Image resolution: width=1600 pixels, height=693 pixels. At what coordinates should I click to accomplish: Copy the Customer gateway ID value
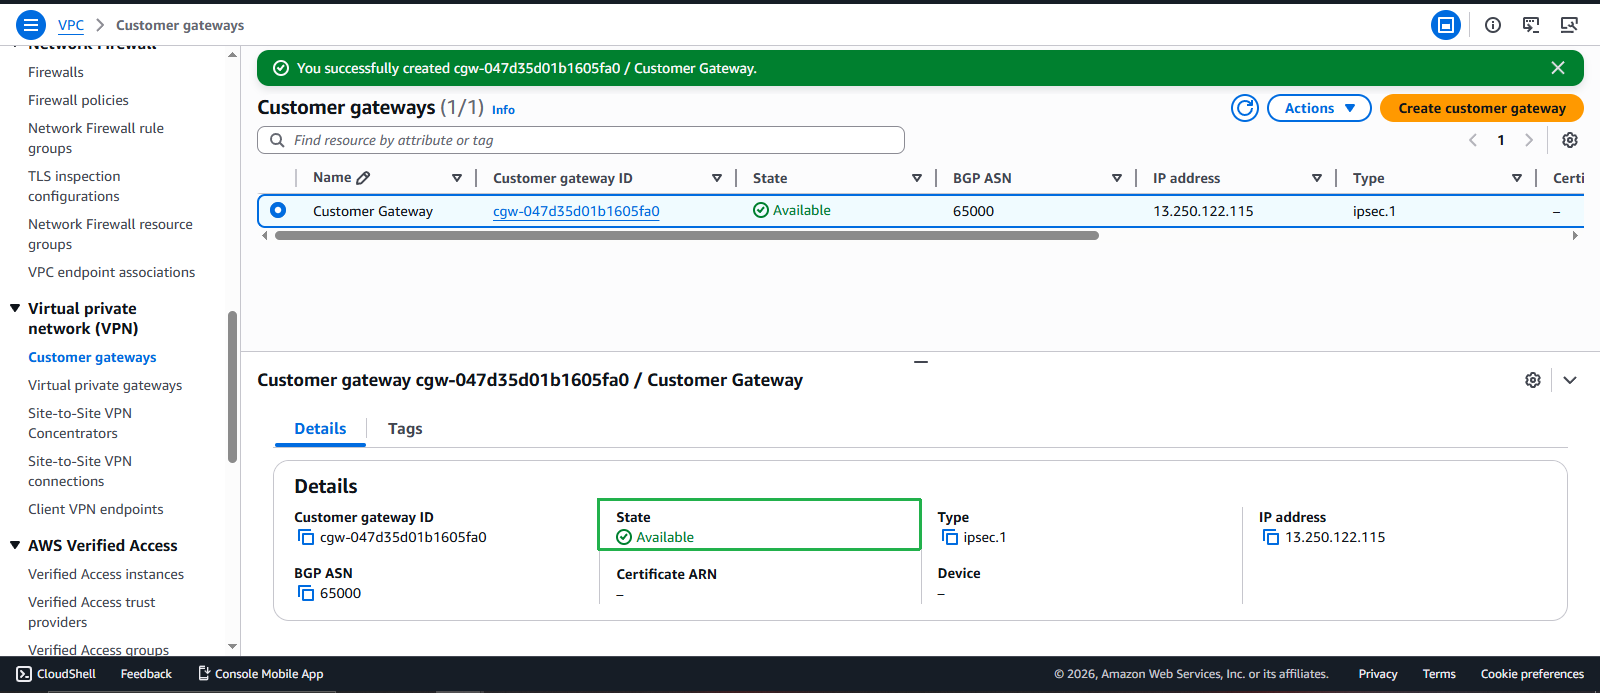[306, 537]
